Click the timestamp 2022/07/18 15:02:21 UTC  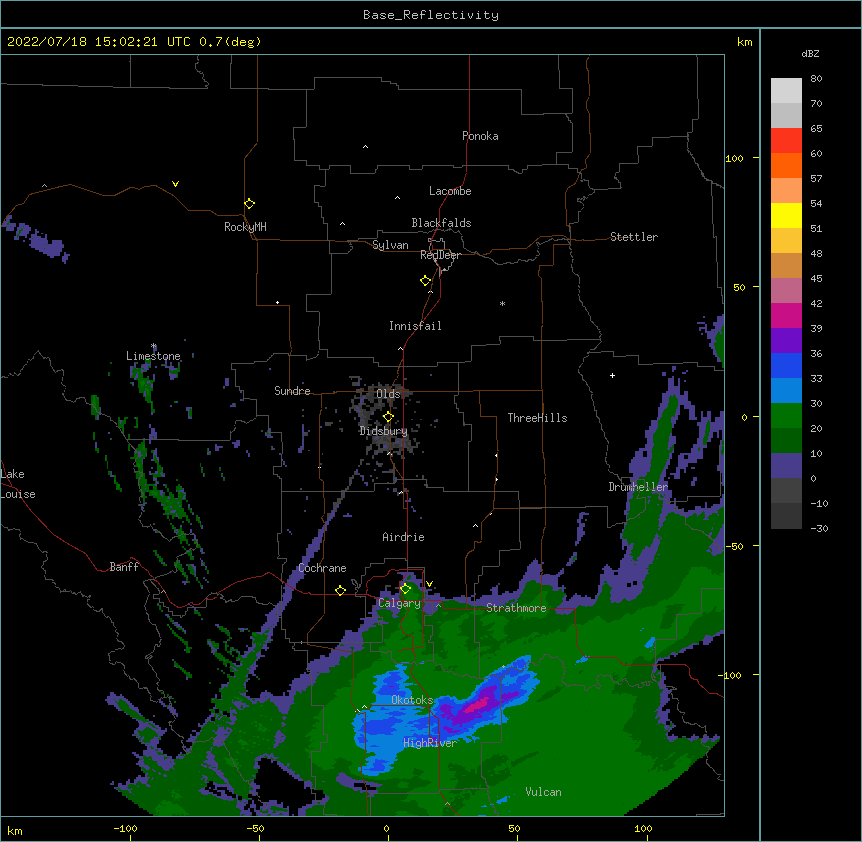point(98,42)
